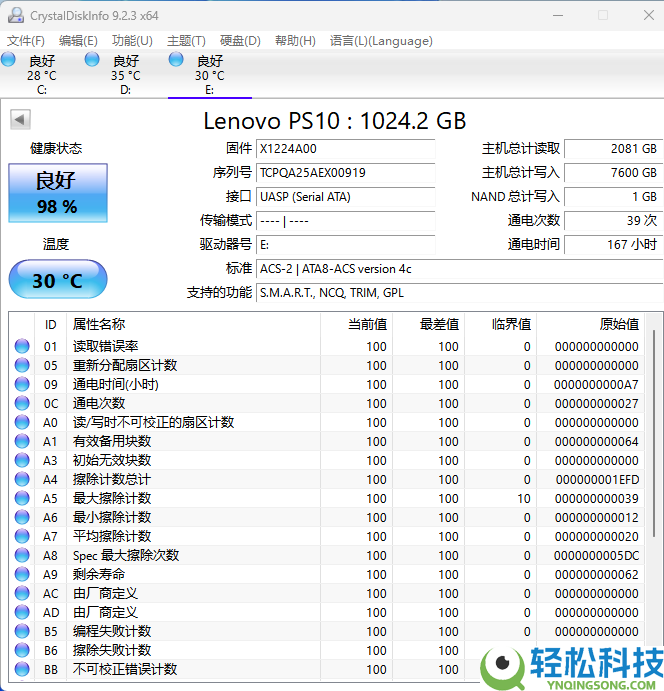Click the 30 °C temperature button
The width and height of the screenshot is (664, 691).
point(56,280)
